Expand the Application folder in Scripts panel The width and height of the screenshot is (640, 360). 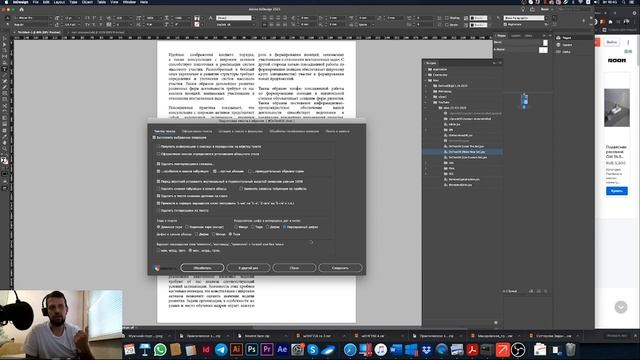(426, 69)
